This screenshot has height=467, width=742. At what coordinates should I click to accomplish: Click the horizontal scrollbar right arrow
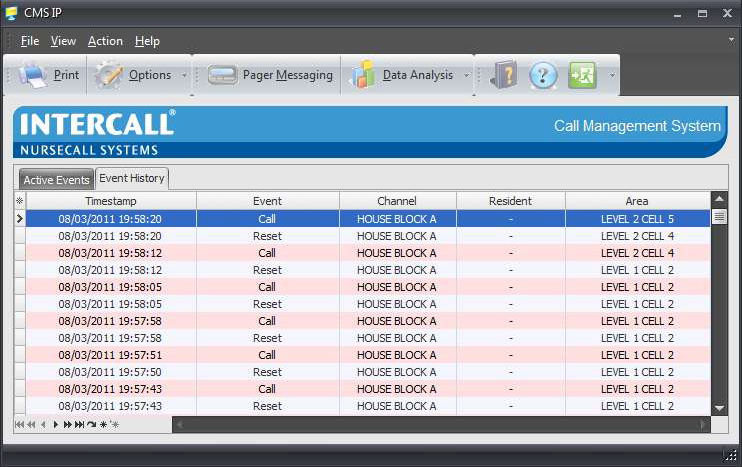(x=704, y=425)
